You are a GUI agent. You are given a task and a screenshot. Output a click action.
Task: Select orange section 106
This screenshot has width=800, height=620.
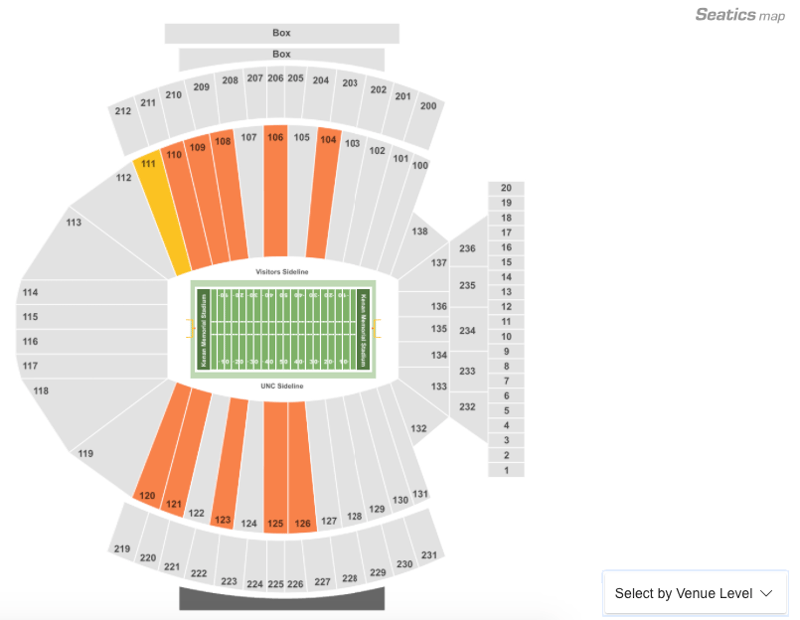click(276, 190)
